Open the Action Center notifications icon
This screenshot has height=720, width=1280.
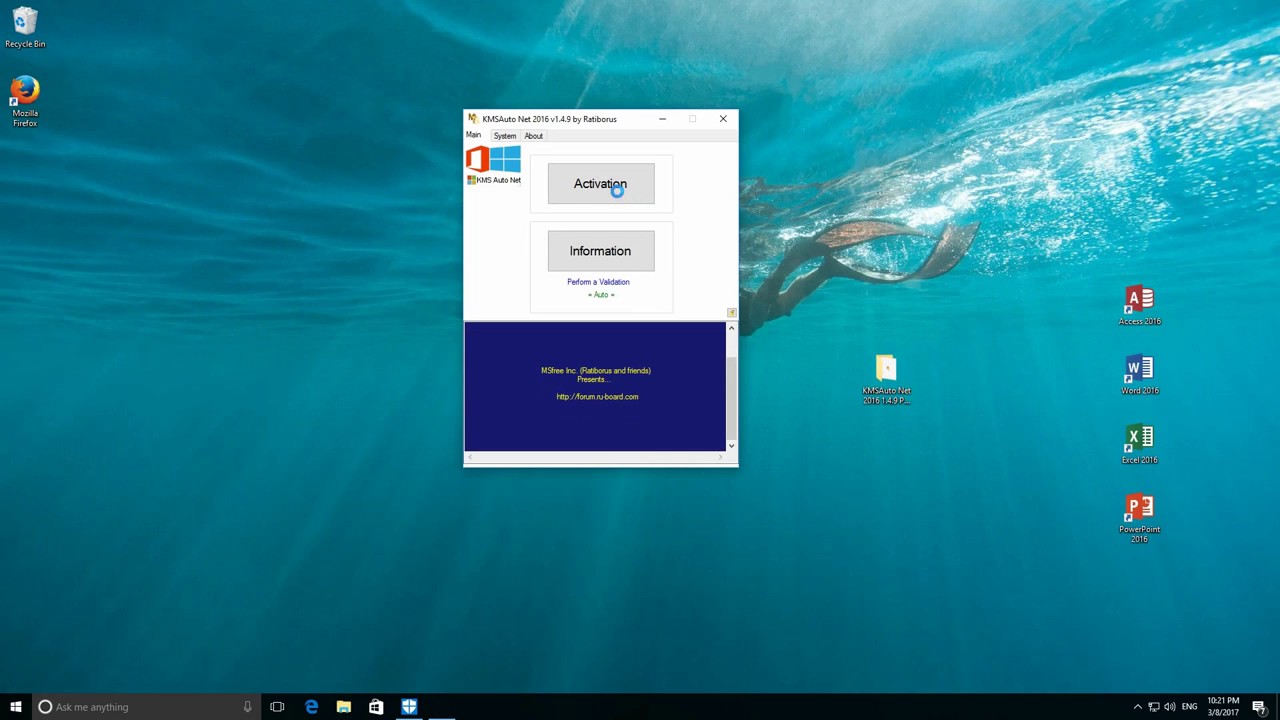pyautogui.click(x=1259, y=707)
